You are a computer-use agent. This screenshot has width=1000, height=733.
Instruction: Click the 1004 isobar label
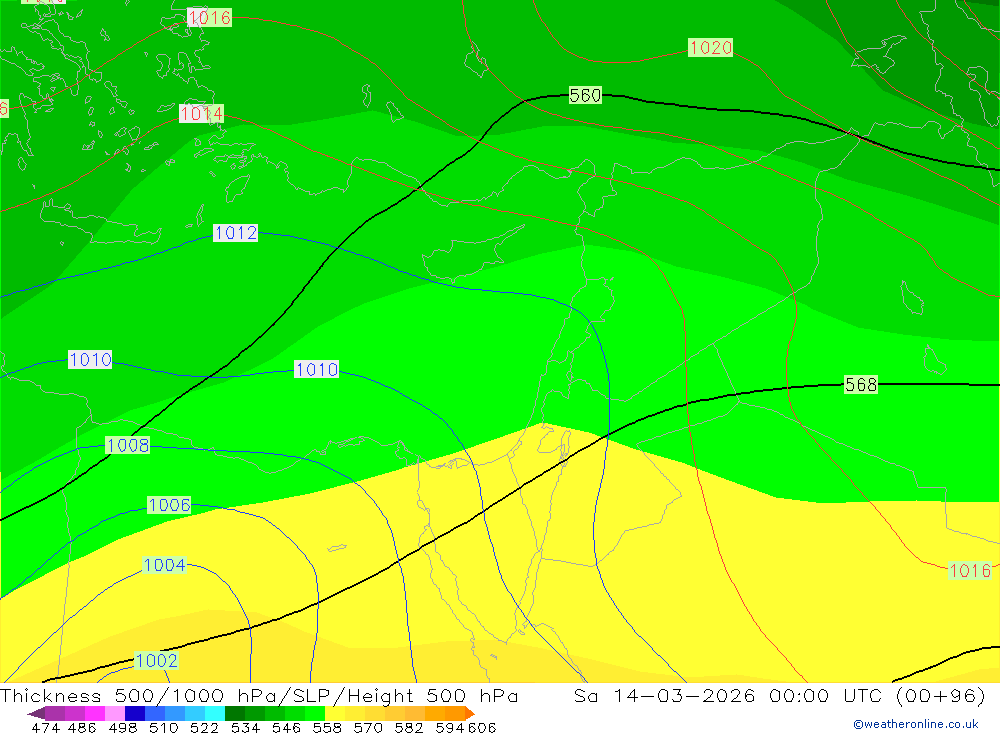(165, 565)
